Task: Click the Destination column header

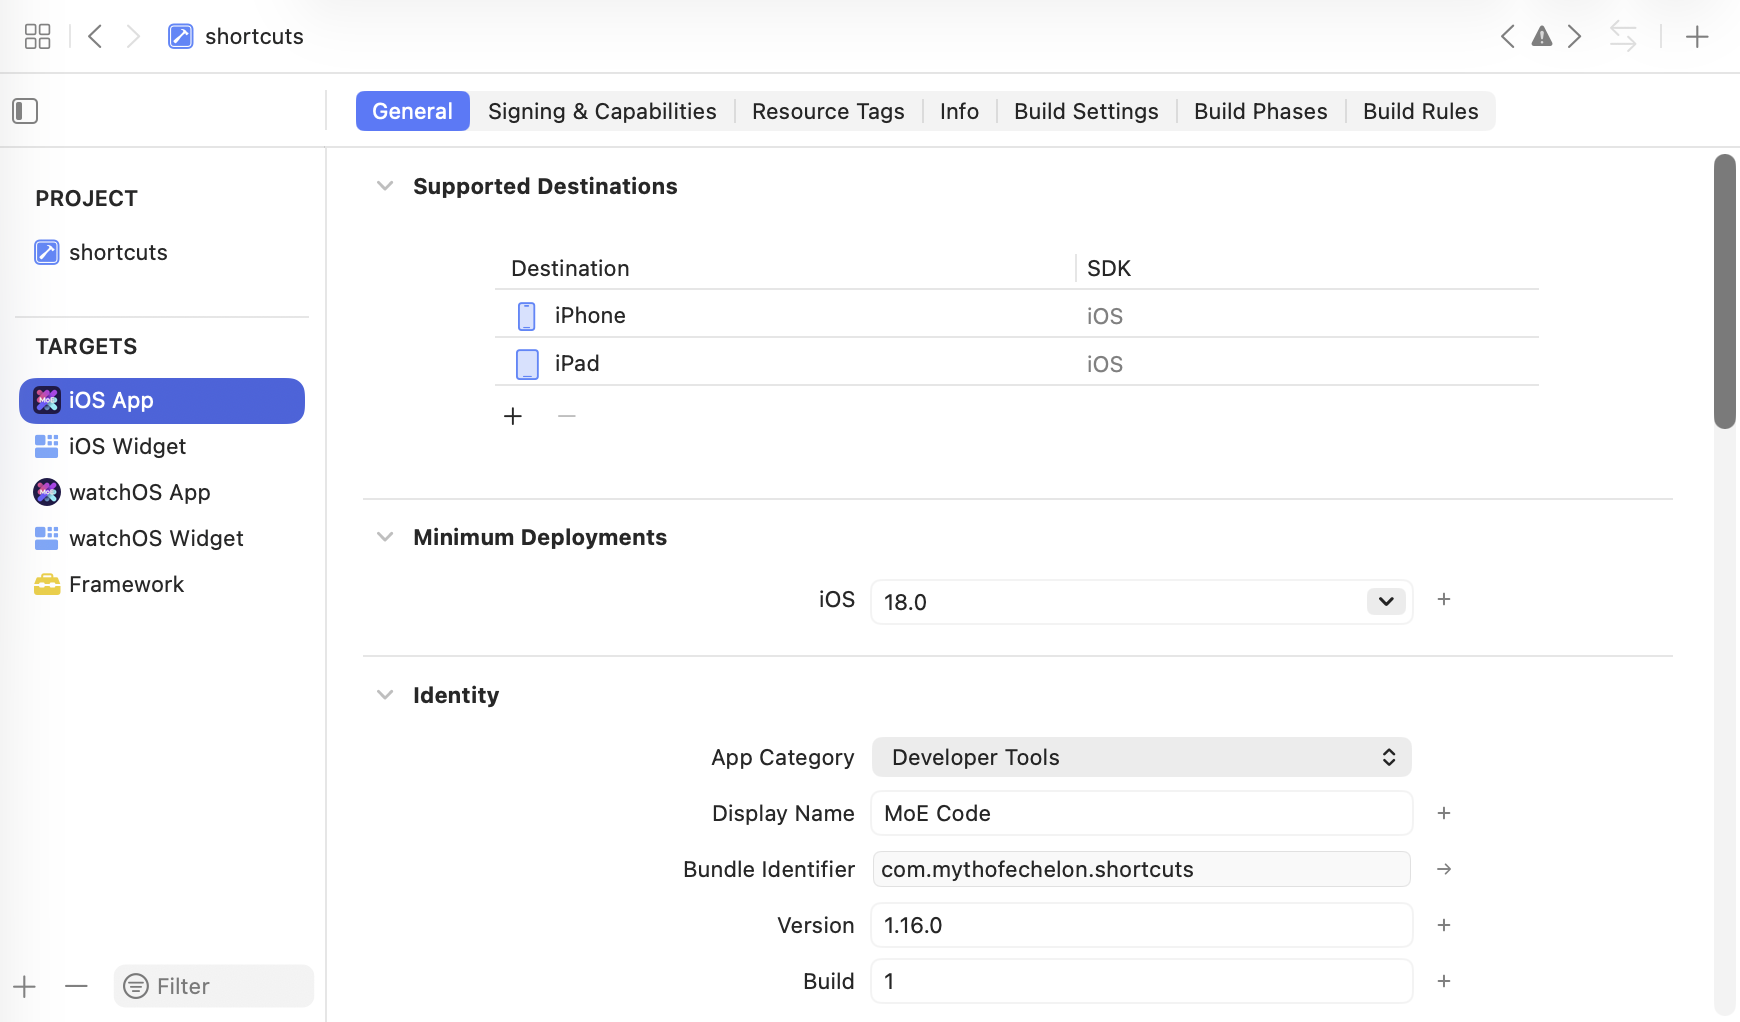Action: [x=570, y=268]
